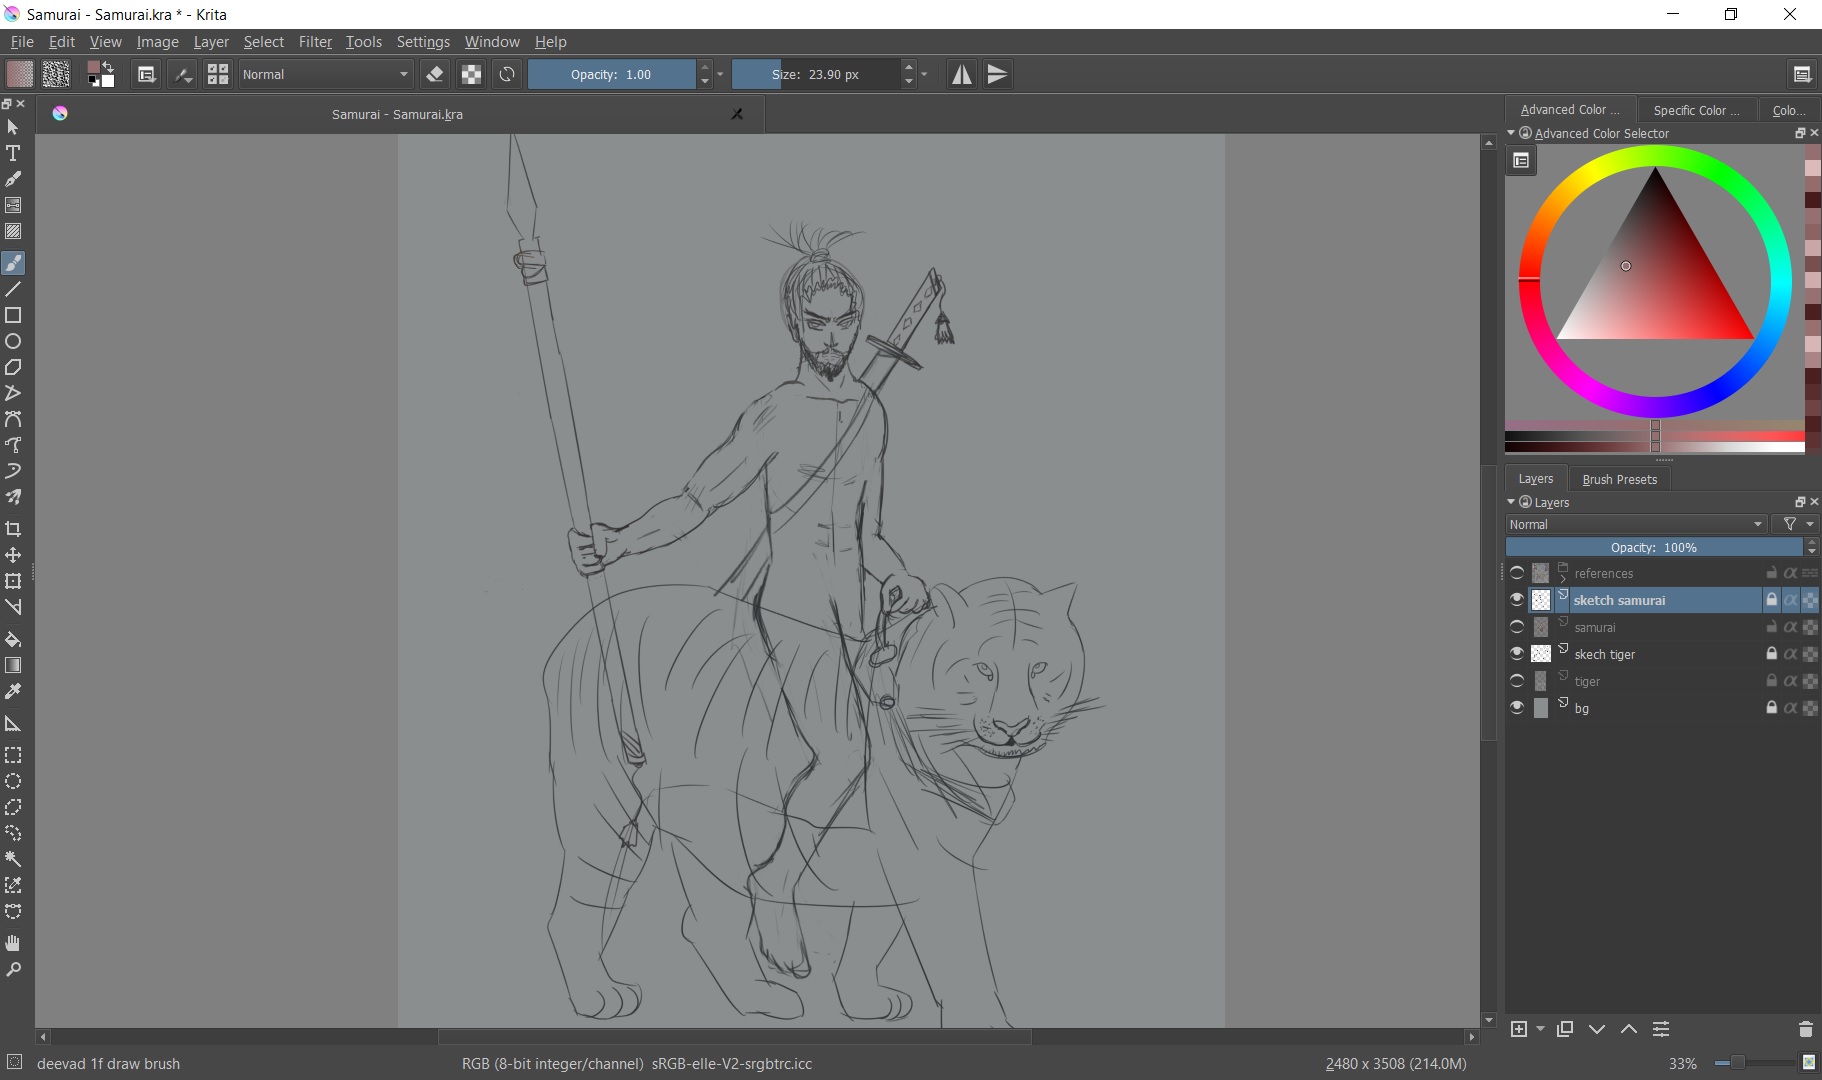The image size is (1822, 1080).
Task: Switch to the Brush Presets tab
Action: point(1619,479)
